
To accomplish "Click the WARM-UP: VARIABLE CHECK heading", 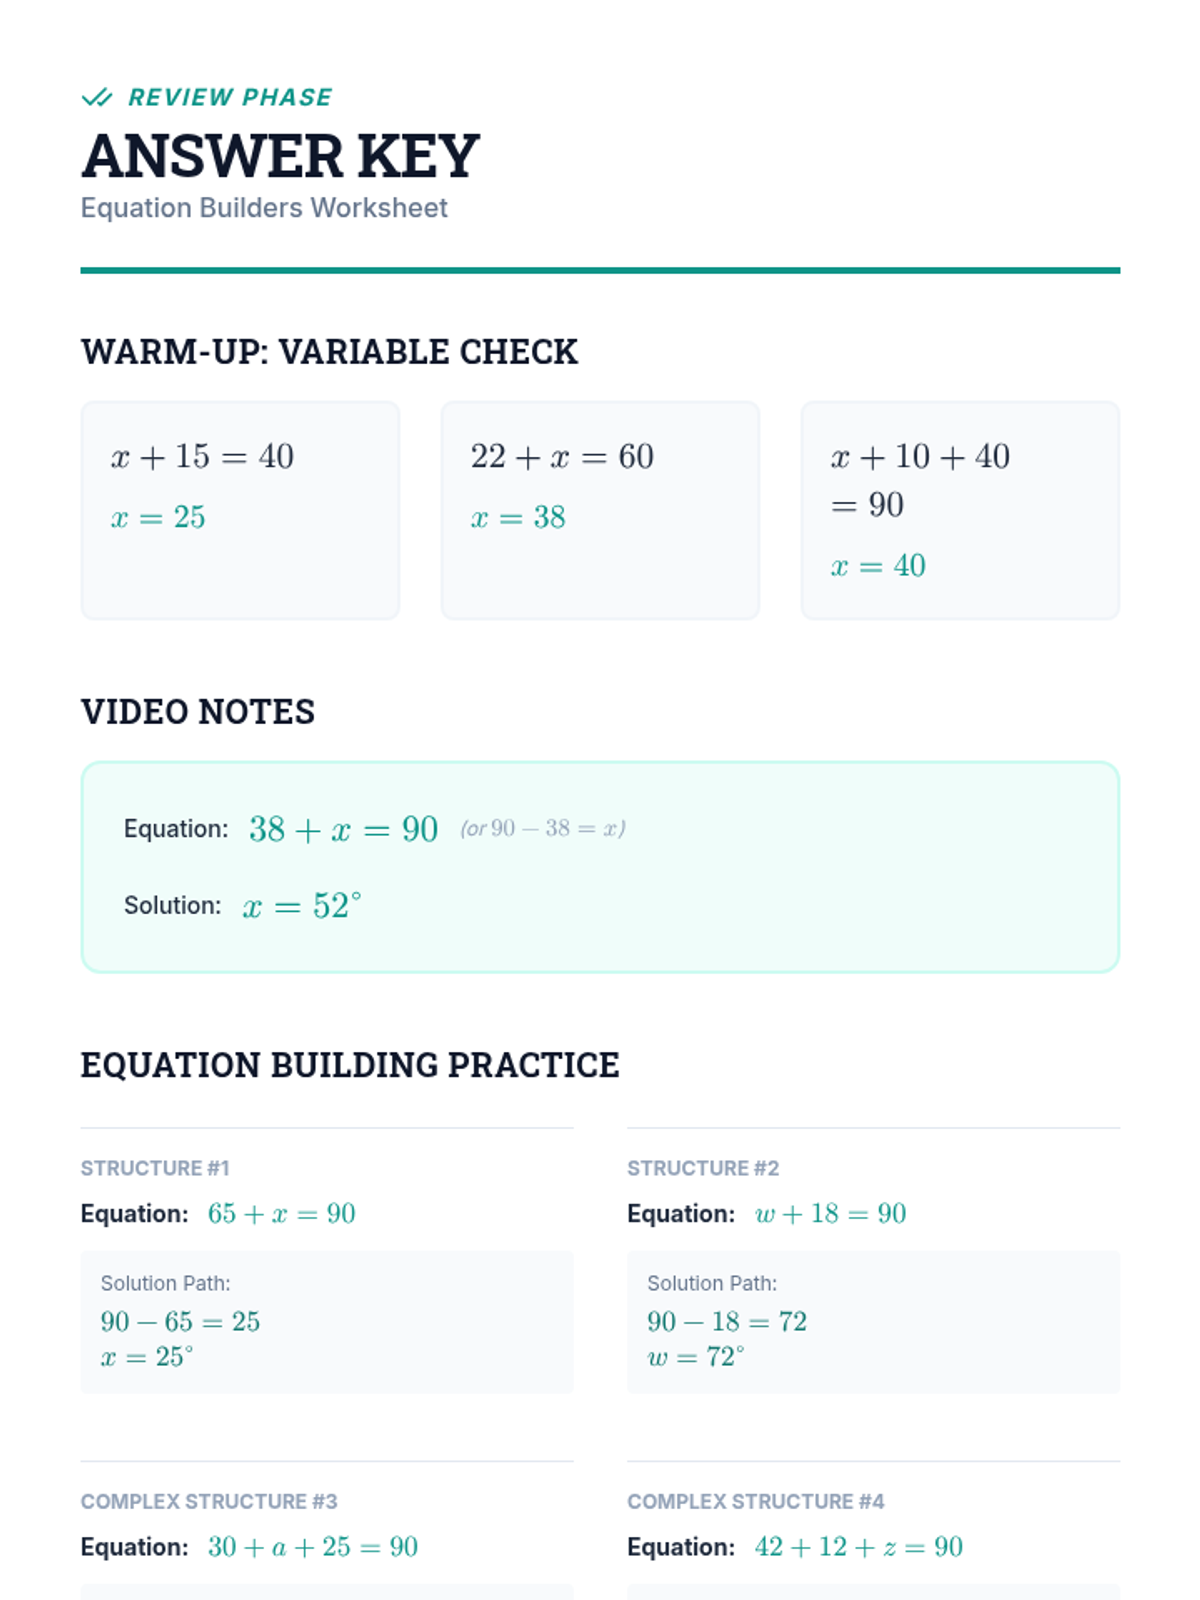I will point(329,352).
